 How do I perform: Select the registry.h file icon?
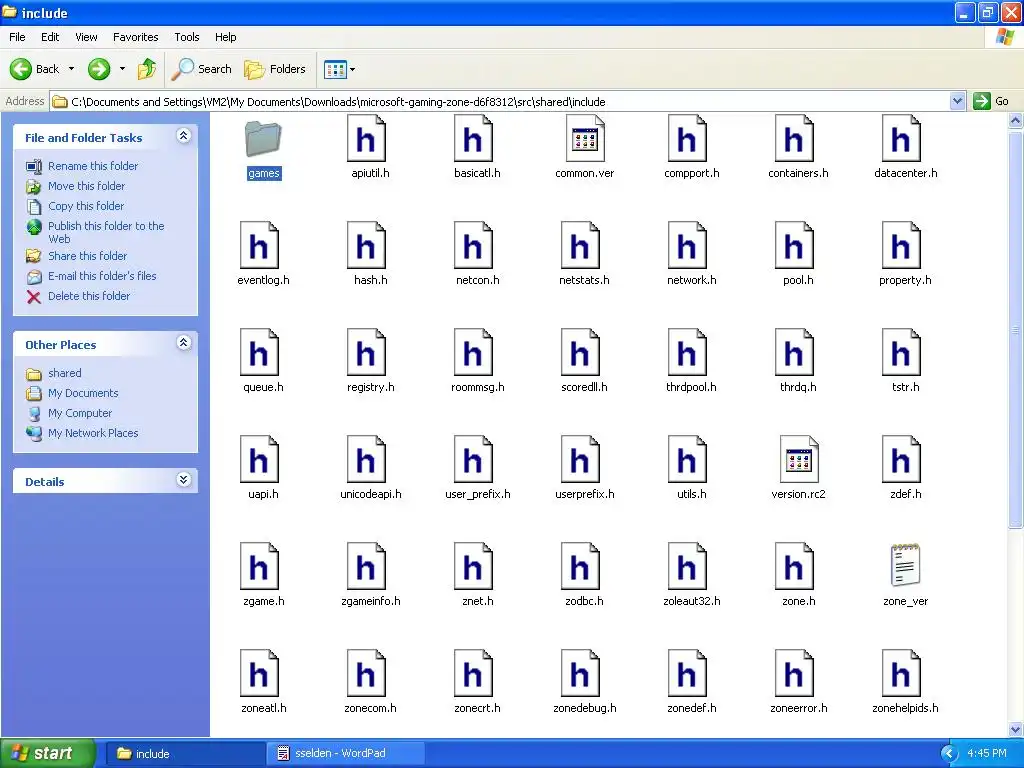coord(366,353)
